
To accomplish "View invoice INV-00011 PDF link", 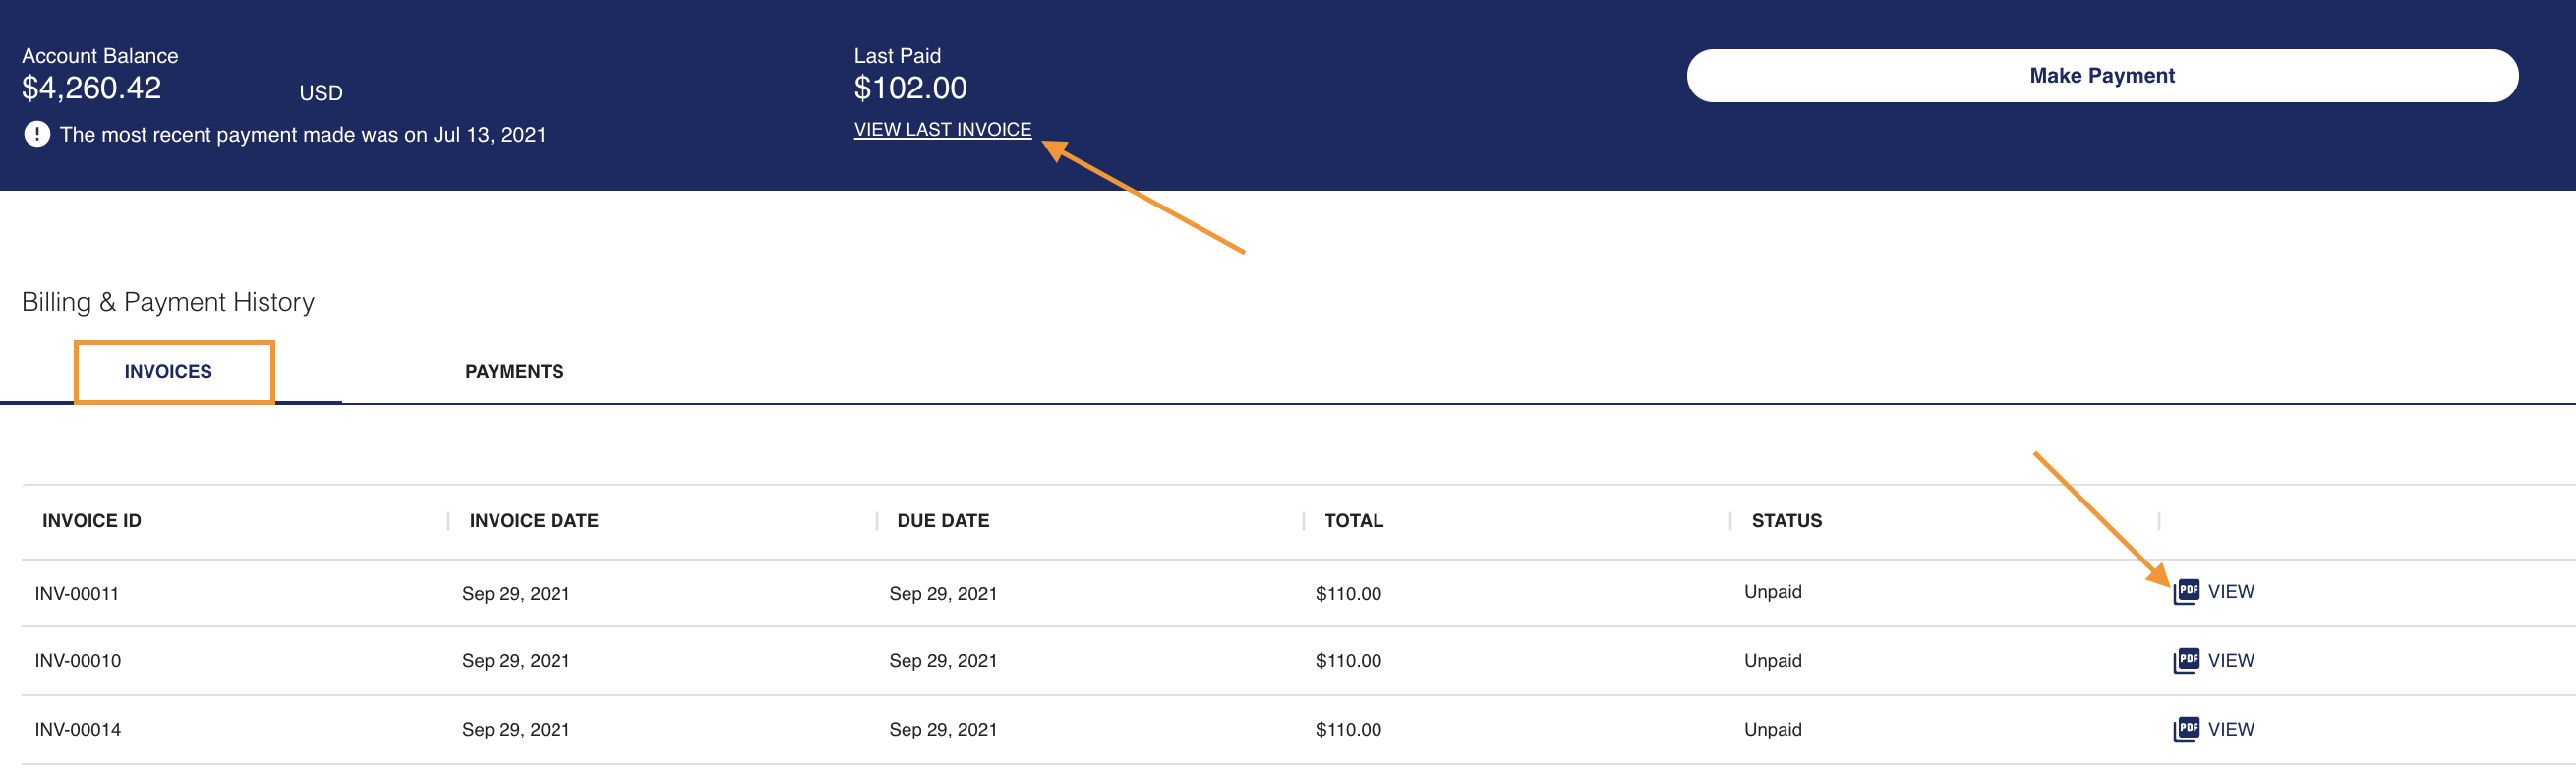I will 2231,592.
